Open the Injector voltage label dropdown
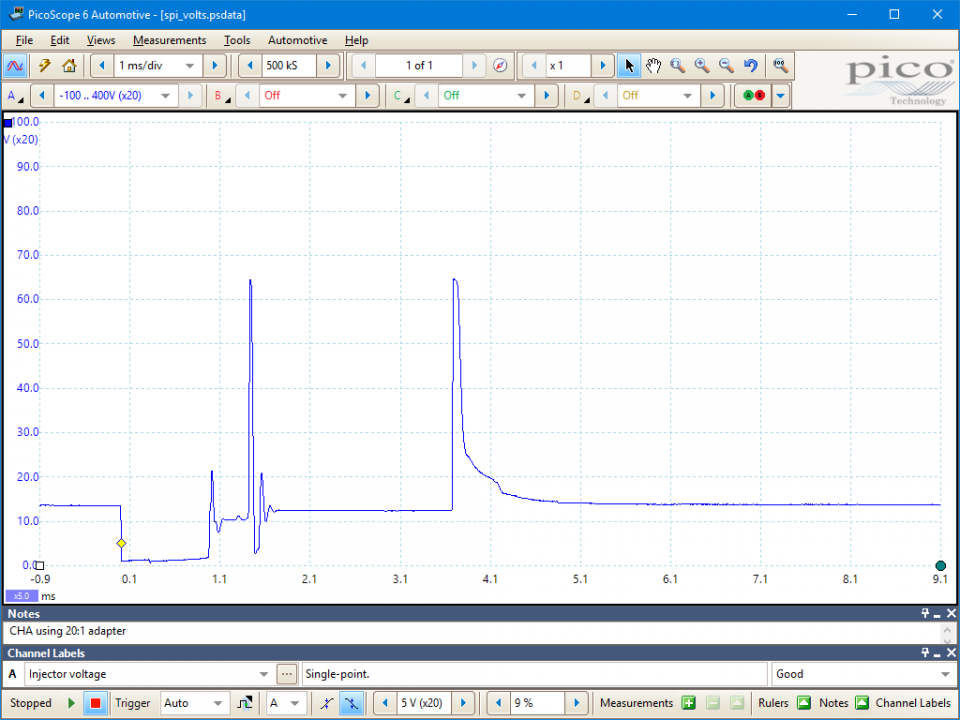The image size is (960, 720). (263, 674)
